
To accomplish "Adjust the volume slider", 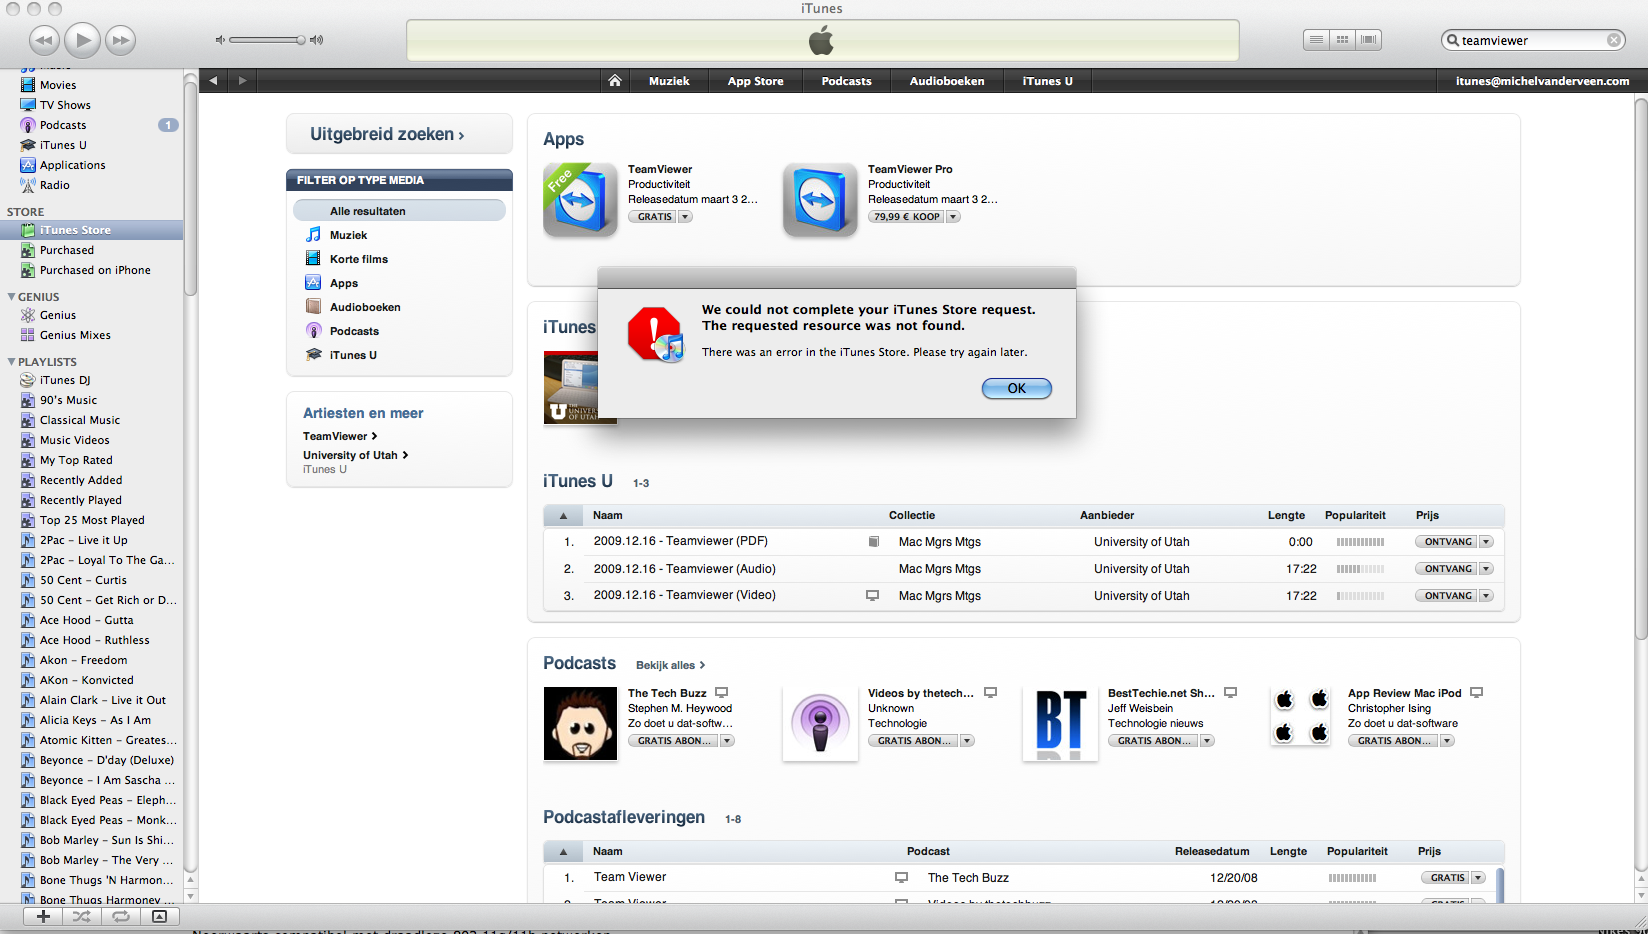I will click(266, 40).
